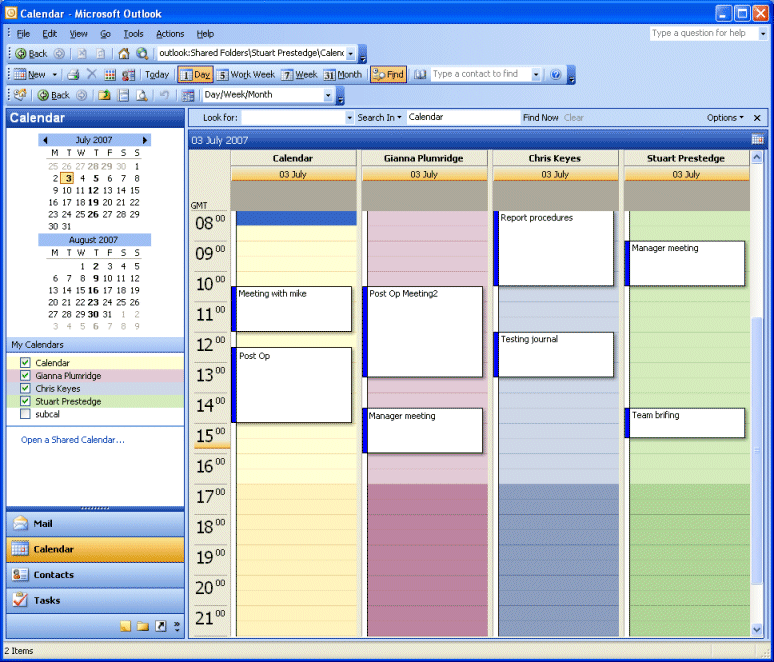The image size is (774, 662).
Task: Uncheck the Gianna Plumridge calendar checkbox
Action: coord(25,375)
